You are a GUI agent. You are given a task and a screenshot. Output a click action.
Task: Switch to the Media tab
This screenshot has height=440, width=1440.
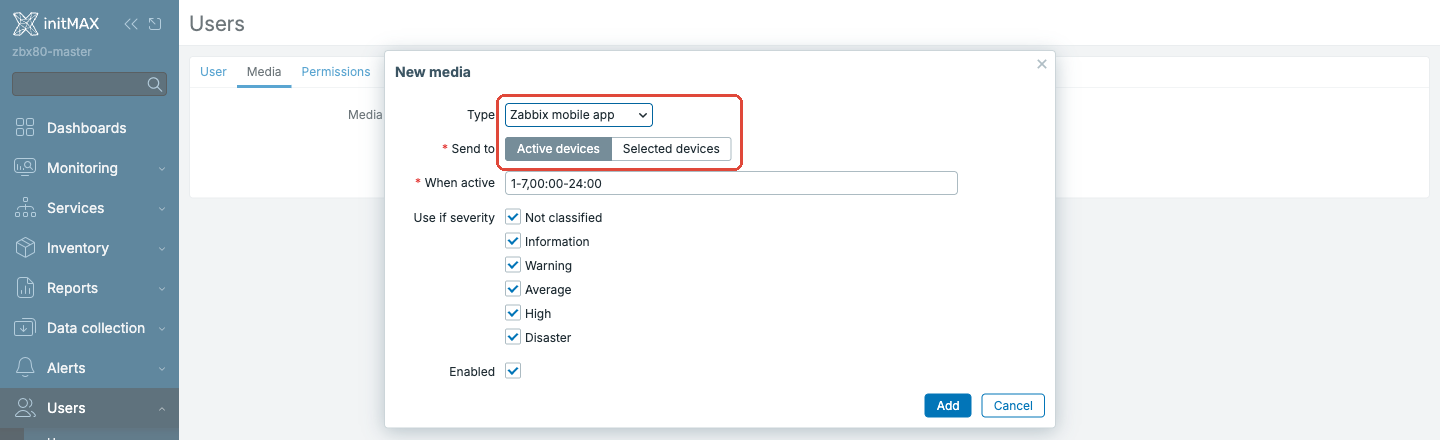(x=264, y=72)
